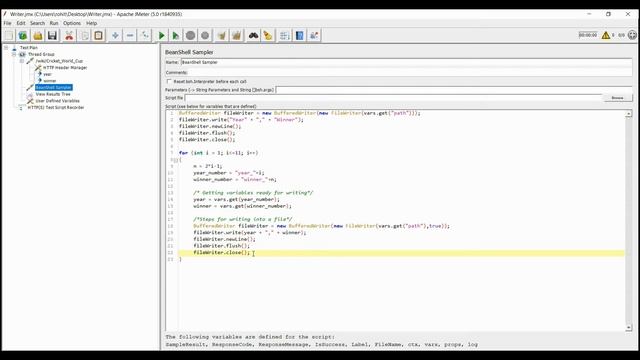Select User Defined Variables in the tree
This screenshot has width=640, height=360.
point(57,101)
